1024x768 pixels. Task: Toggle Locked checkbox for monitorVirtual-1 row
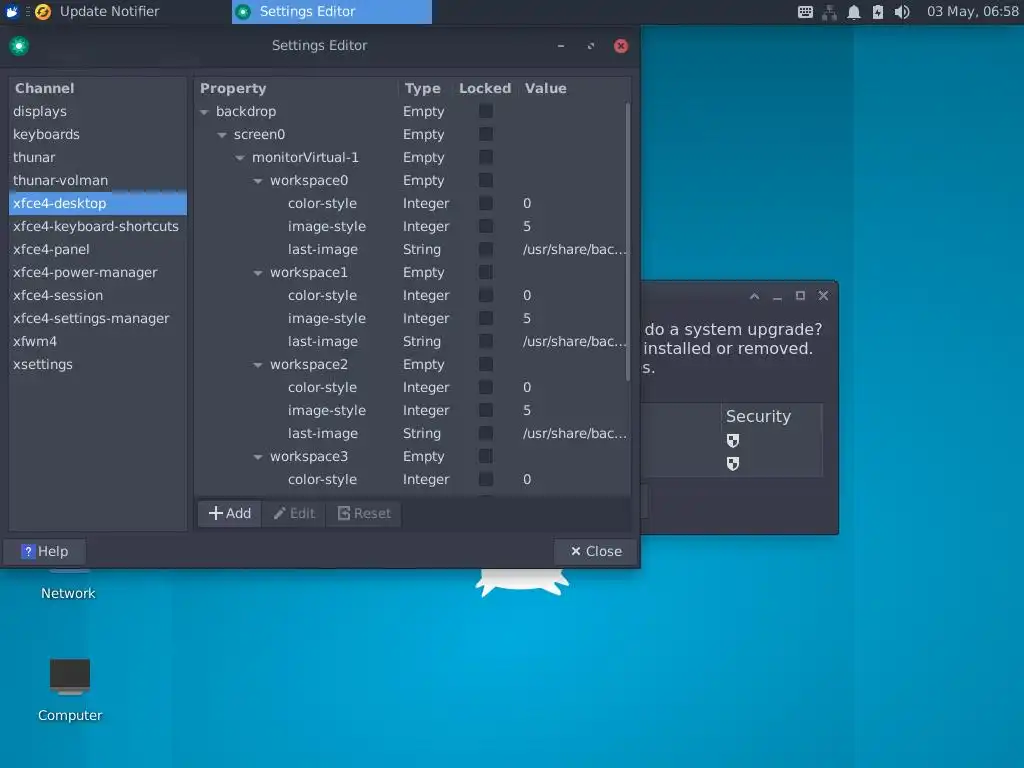pyautogui.click(x=486, y=157)
